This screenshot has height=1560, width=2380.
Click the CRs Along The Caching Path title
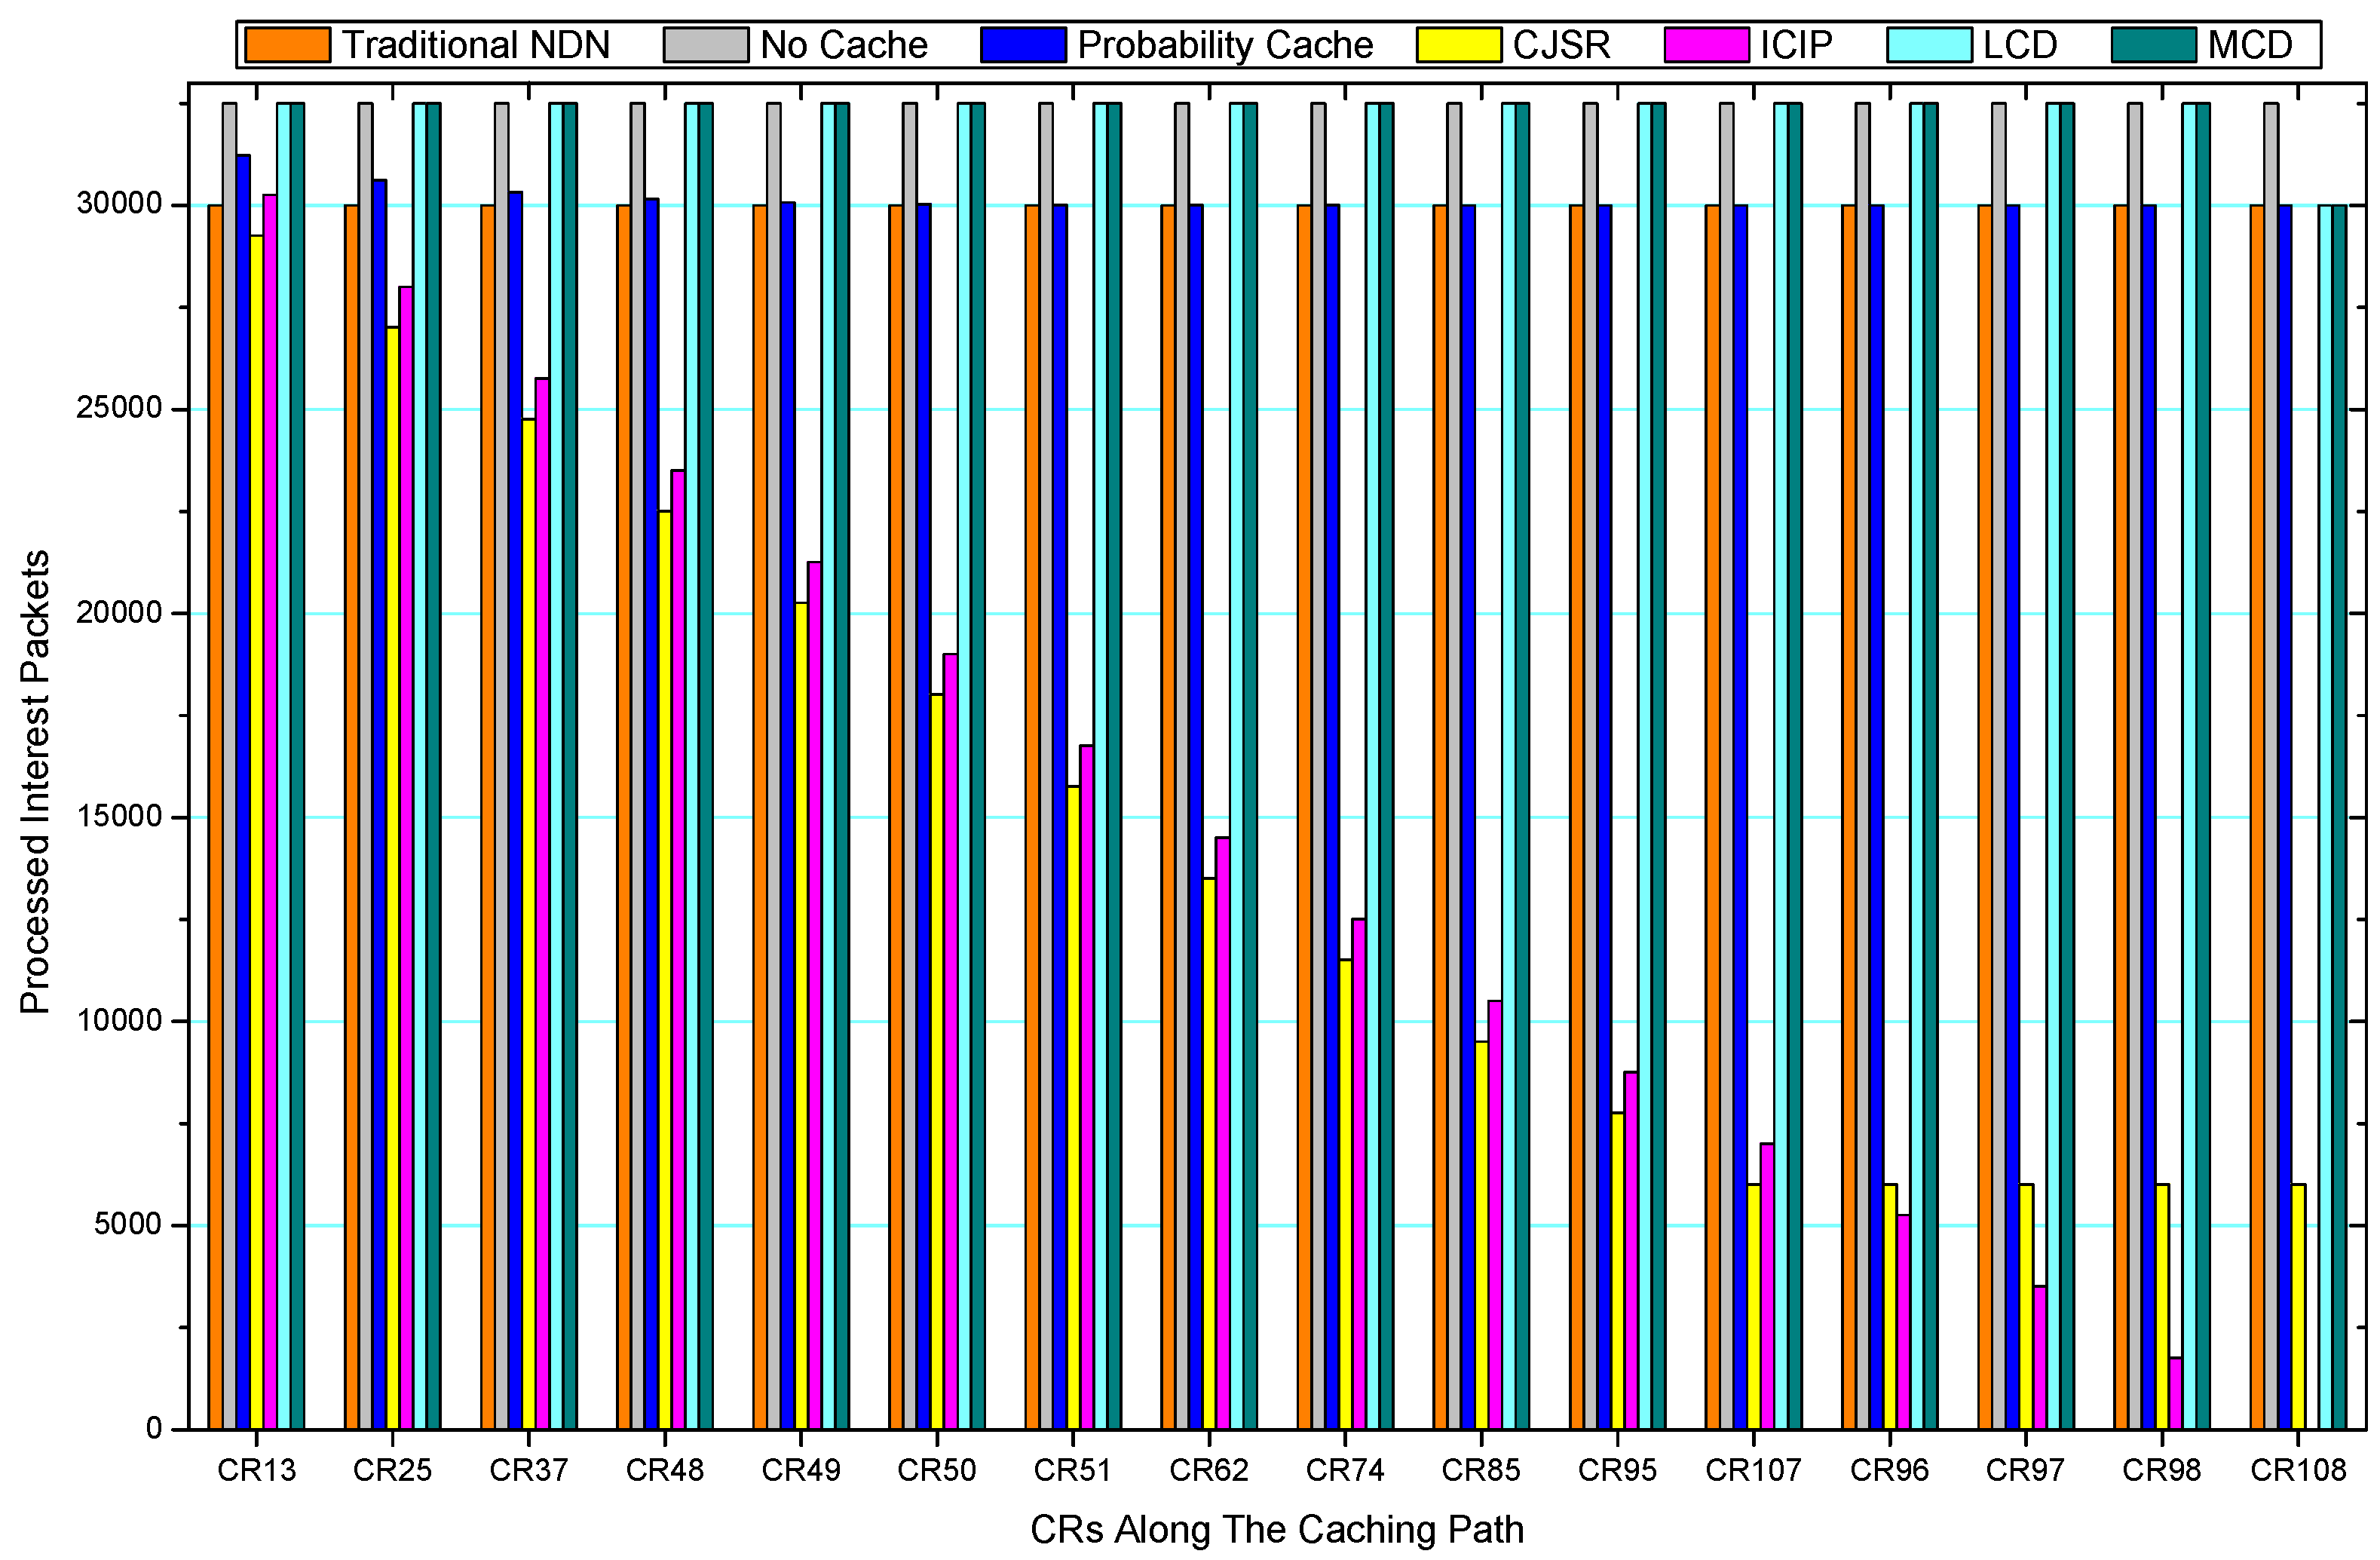(1276, 1529)
